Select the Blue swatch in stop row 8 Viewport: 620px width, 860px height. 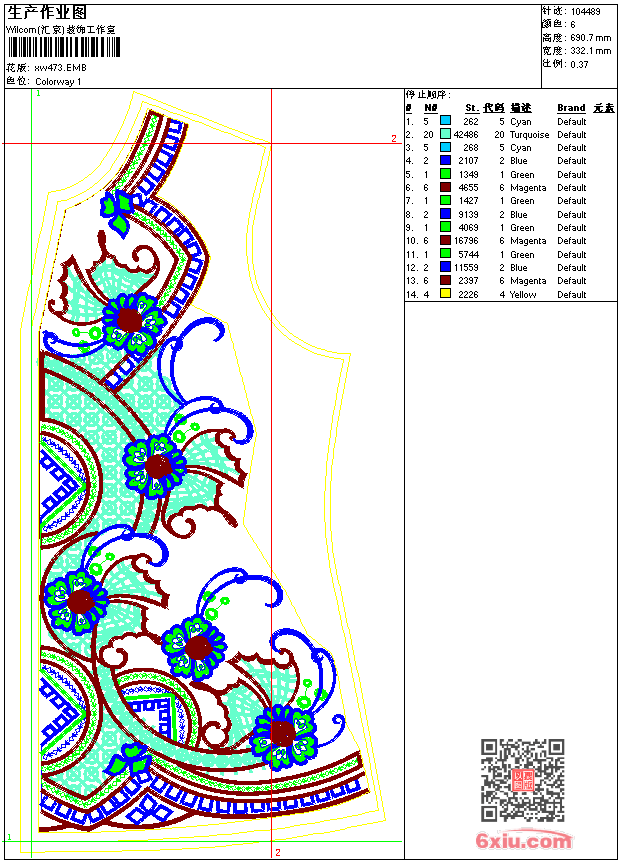pos(445,214)
